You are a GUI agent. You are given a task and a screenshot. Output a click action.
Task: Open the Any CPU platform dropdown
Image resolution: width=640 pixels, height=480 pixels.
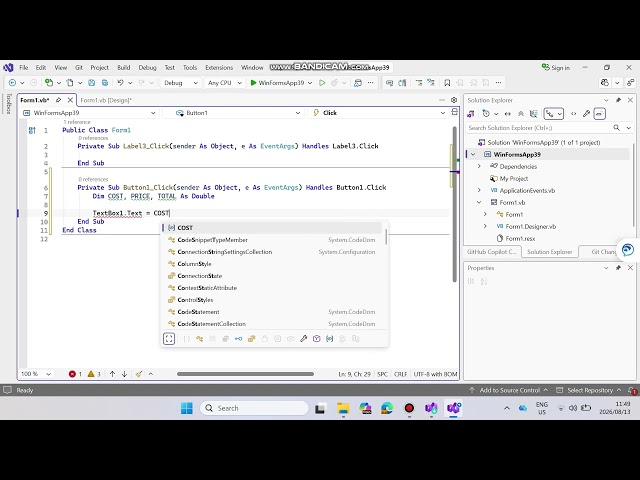[224, 83]
